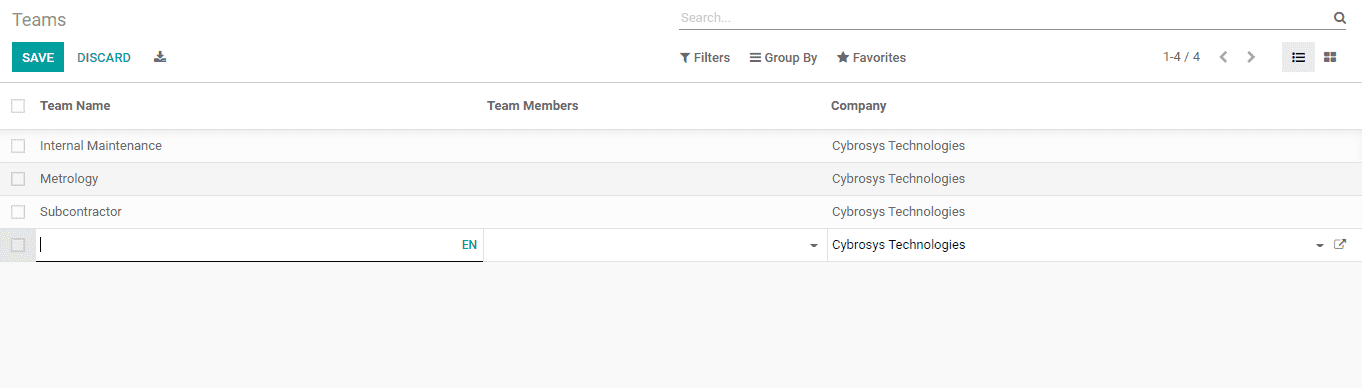The height and width of the screenshot is (388, 1362).
Task: Go to next page arrow
Action: click(x=1251, y=57)
